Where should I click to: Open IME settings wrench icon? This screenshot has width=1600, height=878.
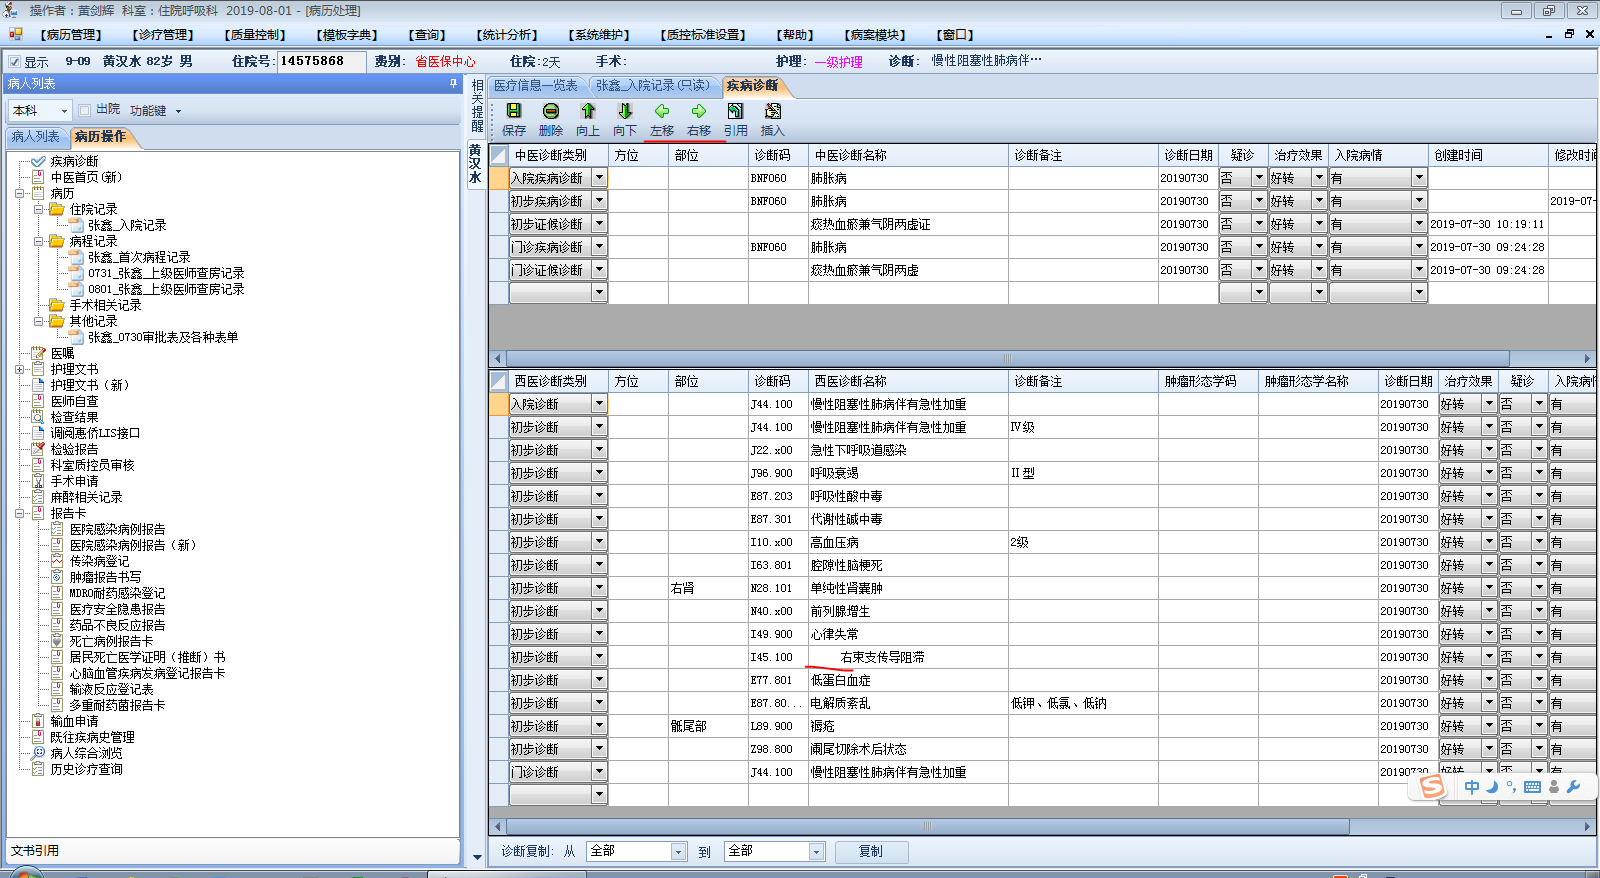coord(1573,787)
